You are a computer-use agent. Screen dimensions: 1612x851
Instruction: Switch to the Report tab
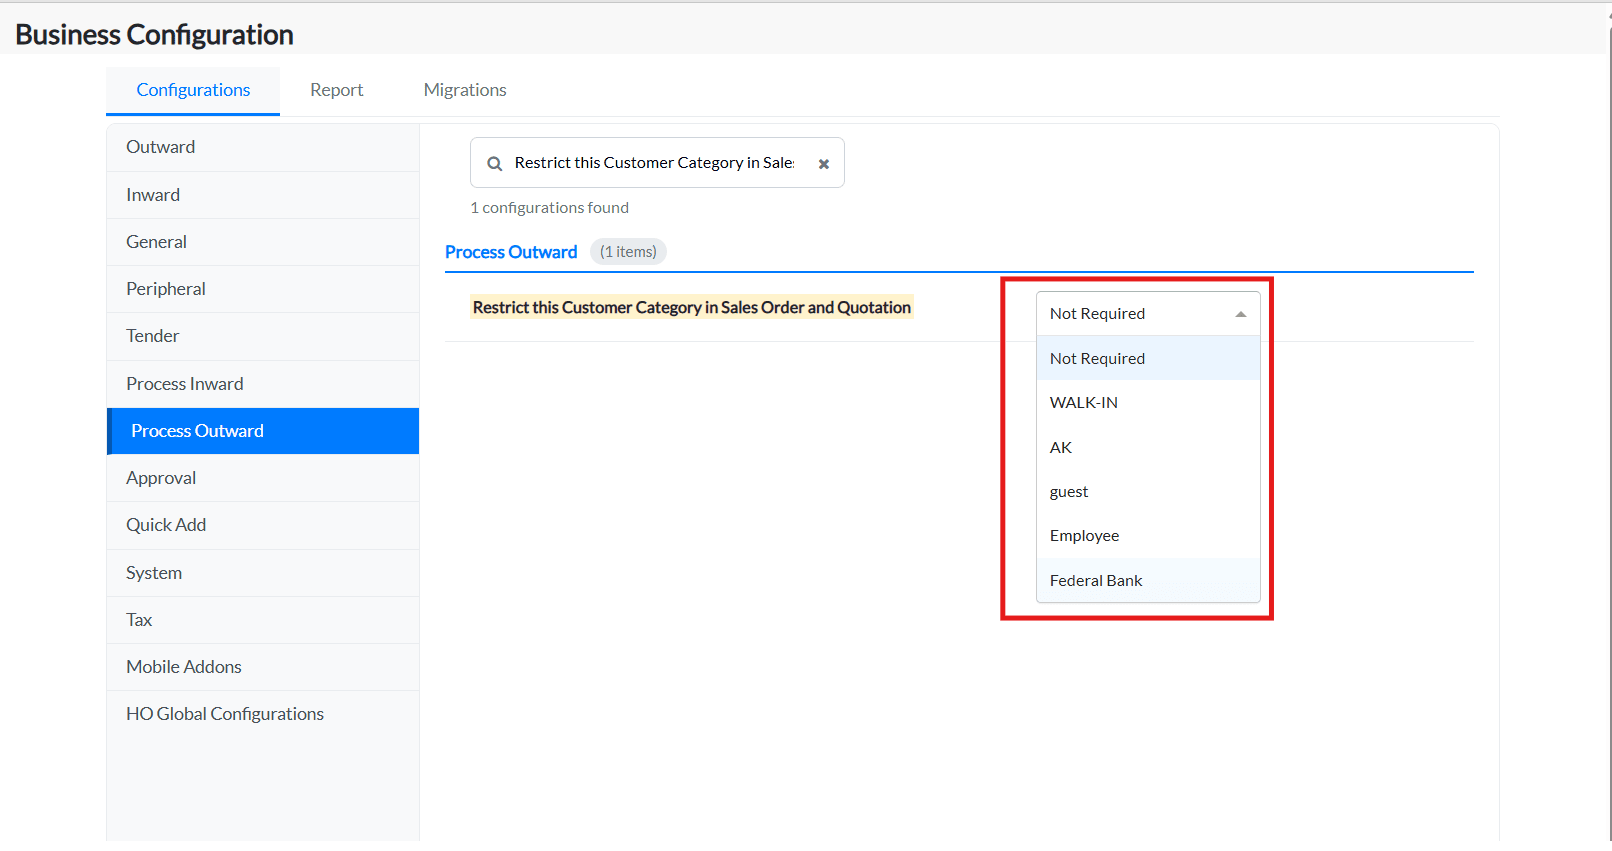[x=336, y=90]
